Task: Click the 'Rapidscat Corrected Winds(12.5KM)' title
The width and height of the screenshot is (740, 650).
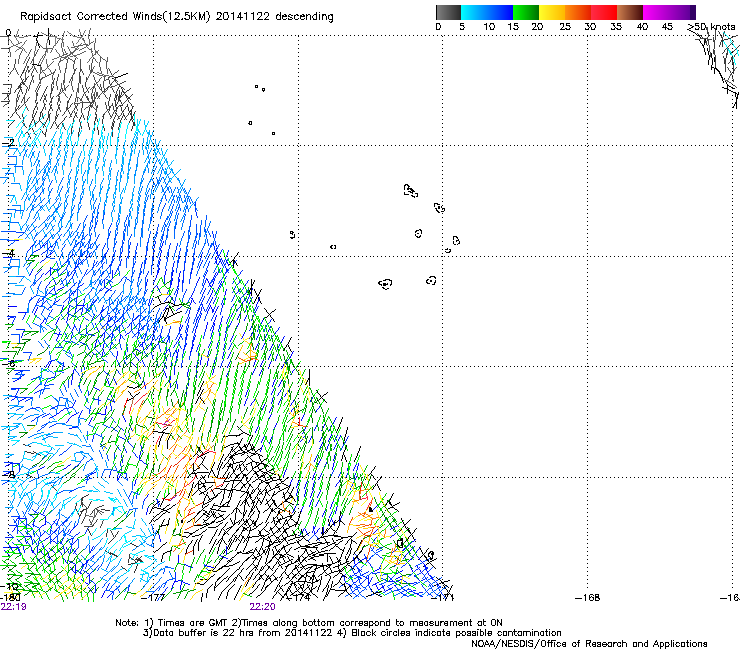Action: 115,17
